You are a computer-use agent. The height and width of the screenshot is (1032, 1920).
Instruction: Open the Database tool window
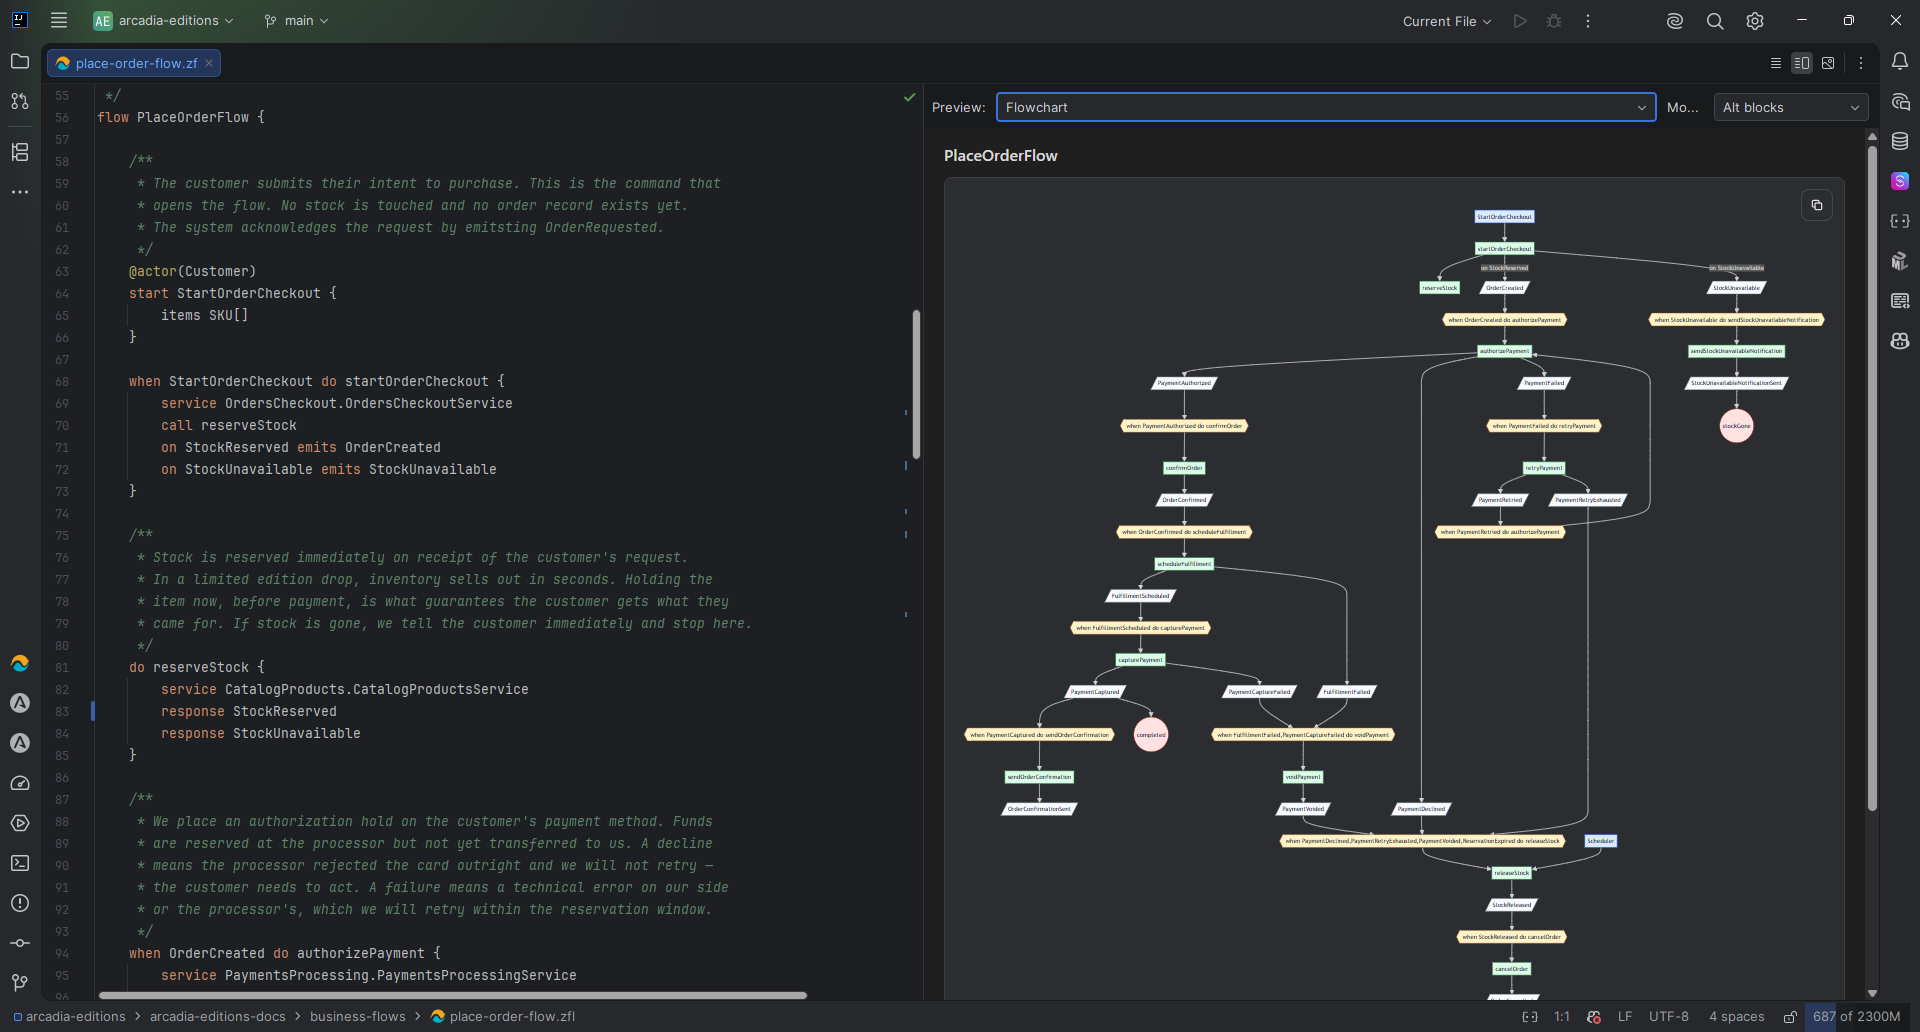(1900, 141)
